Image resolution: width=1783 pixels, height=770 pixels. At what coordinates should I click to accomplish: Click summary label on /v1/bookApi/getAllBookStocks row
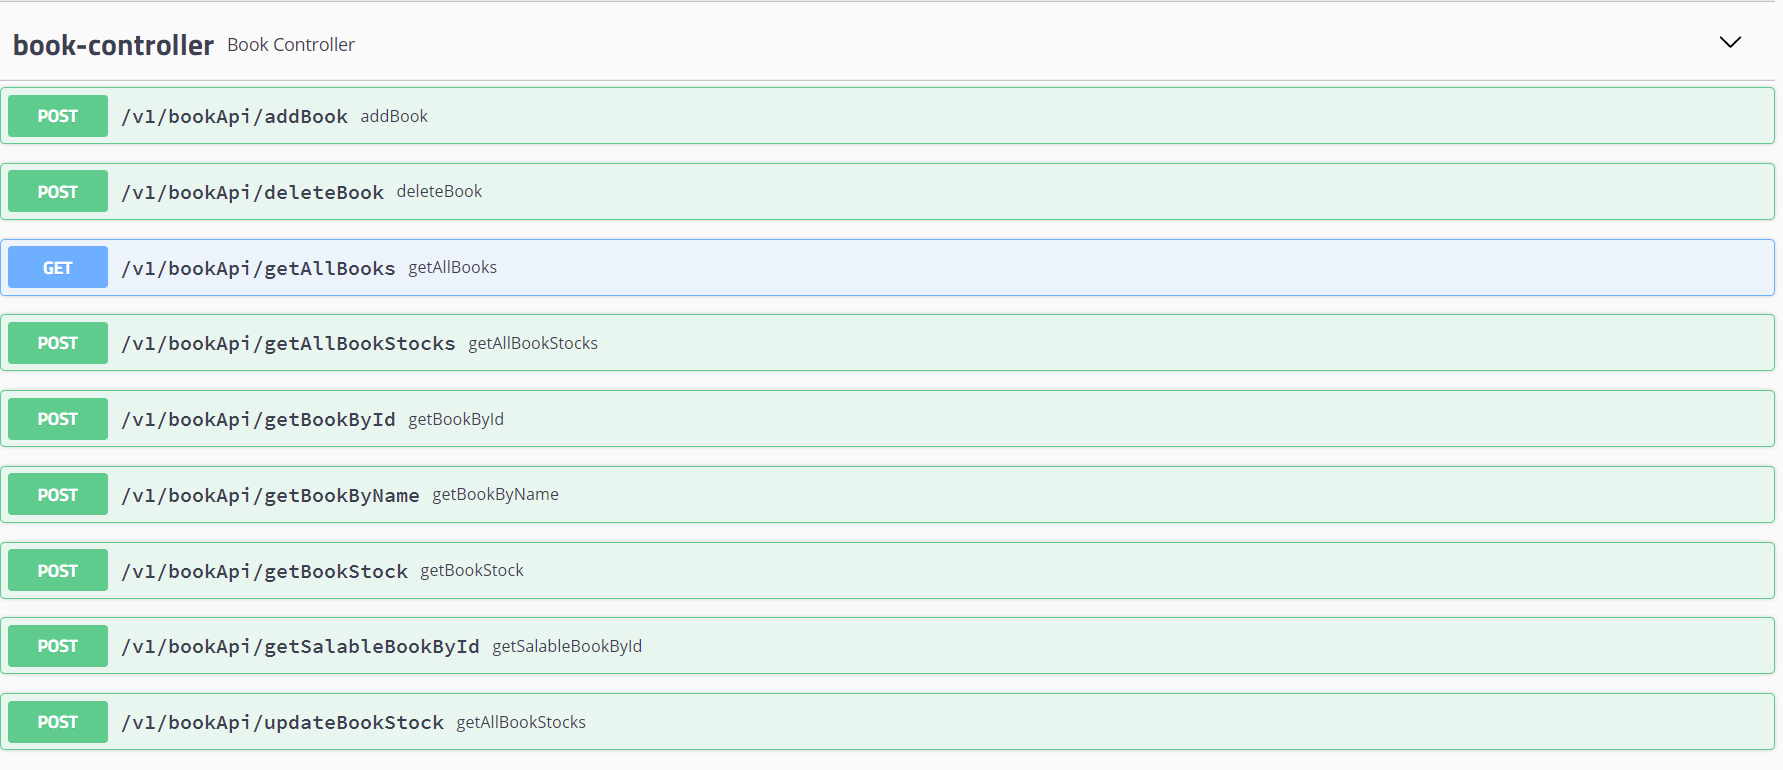coord(533,343)
